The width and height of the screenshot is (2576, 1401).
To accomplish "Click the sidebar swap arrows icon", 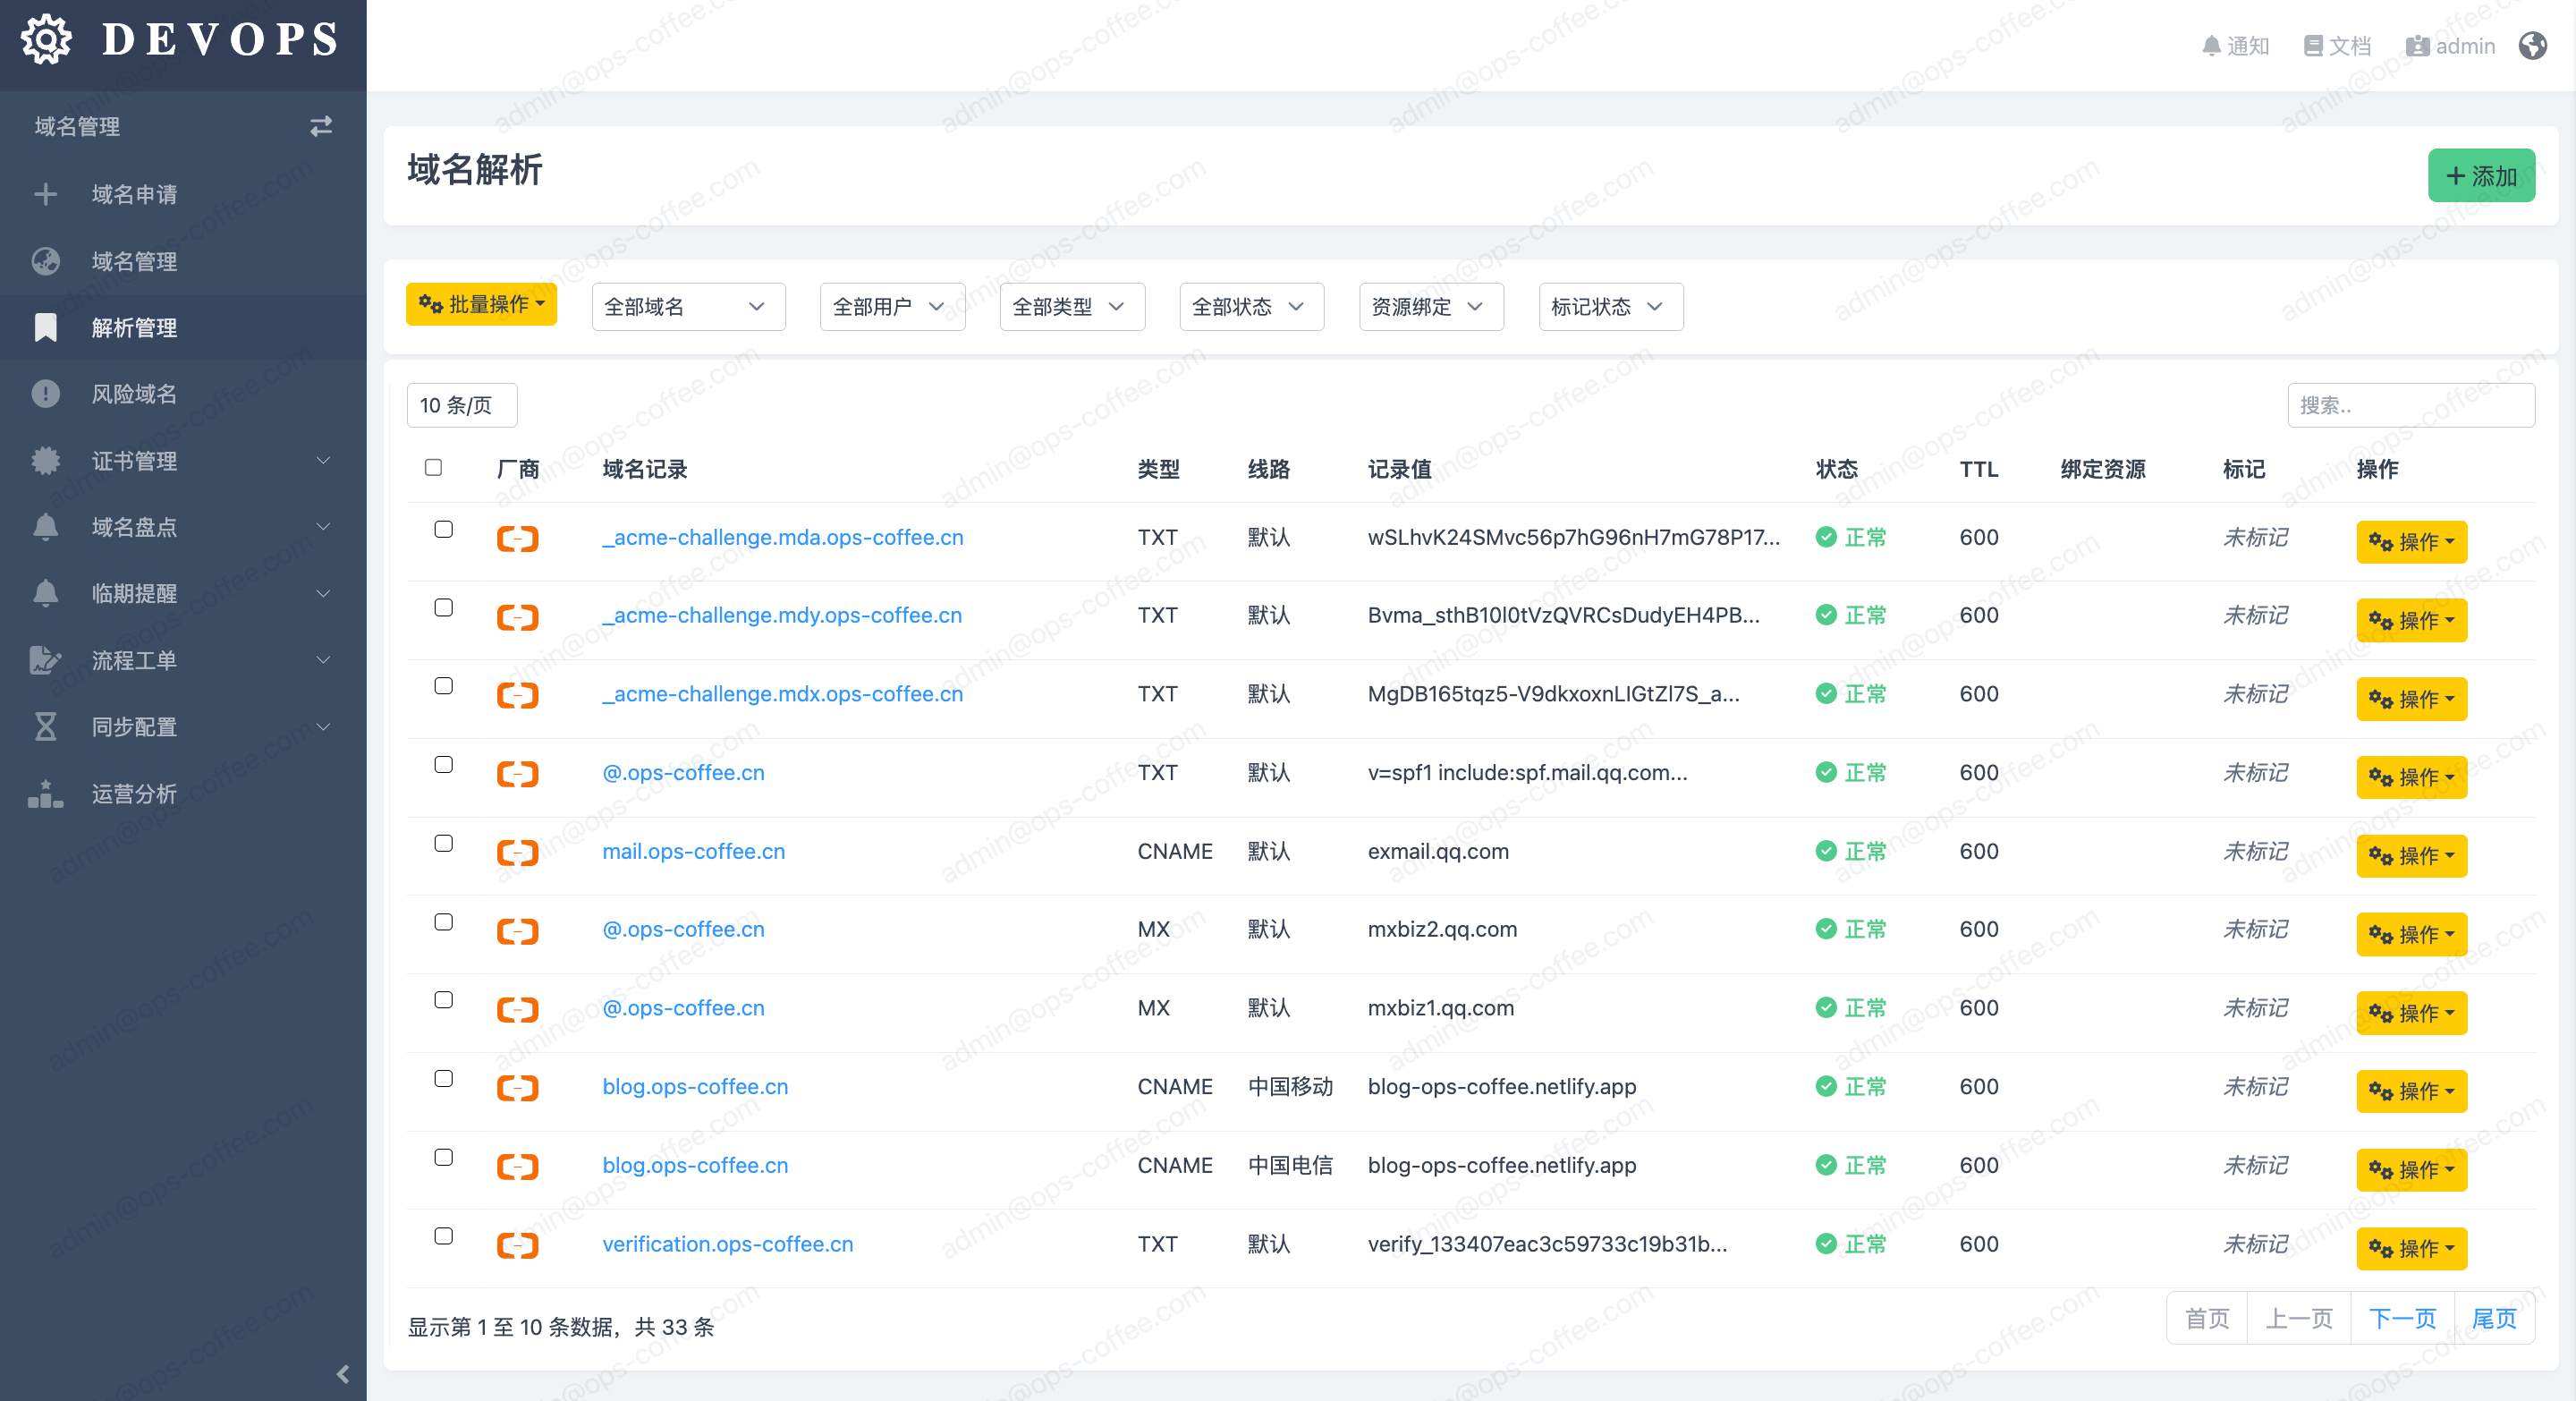I will (x=321, y=126).
